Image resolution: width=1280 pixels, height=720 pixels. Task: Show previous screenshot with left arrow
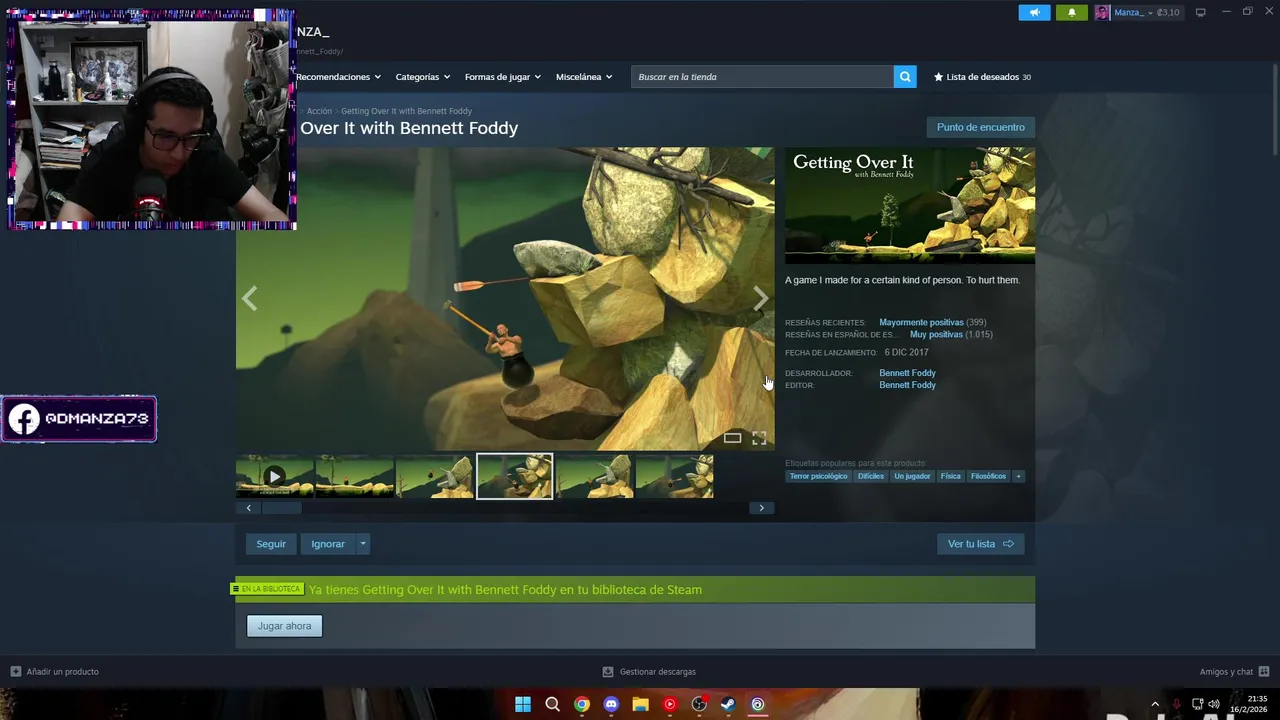[x=249, y=298]
